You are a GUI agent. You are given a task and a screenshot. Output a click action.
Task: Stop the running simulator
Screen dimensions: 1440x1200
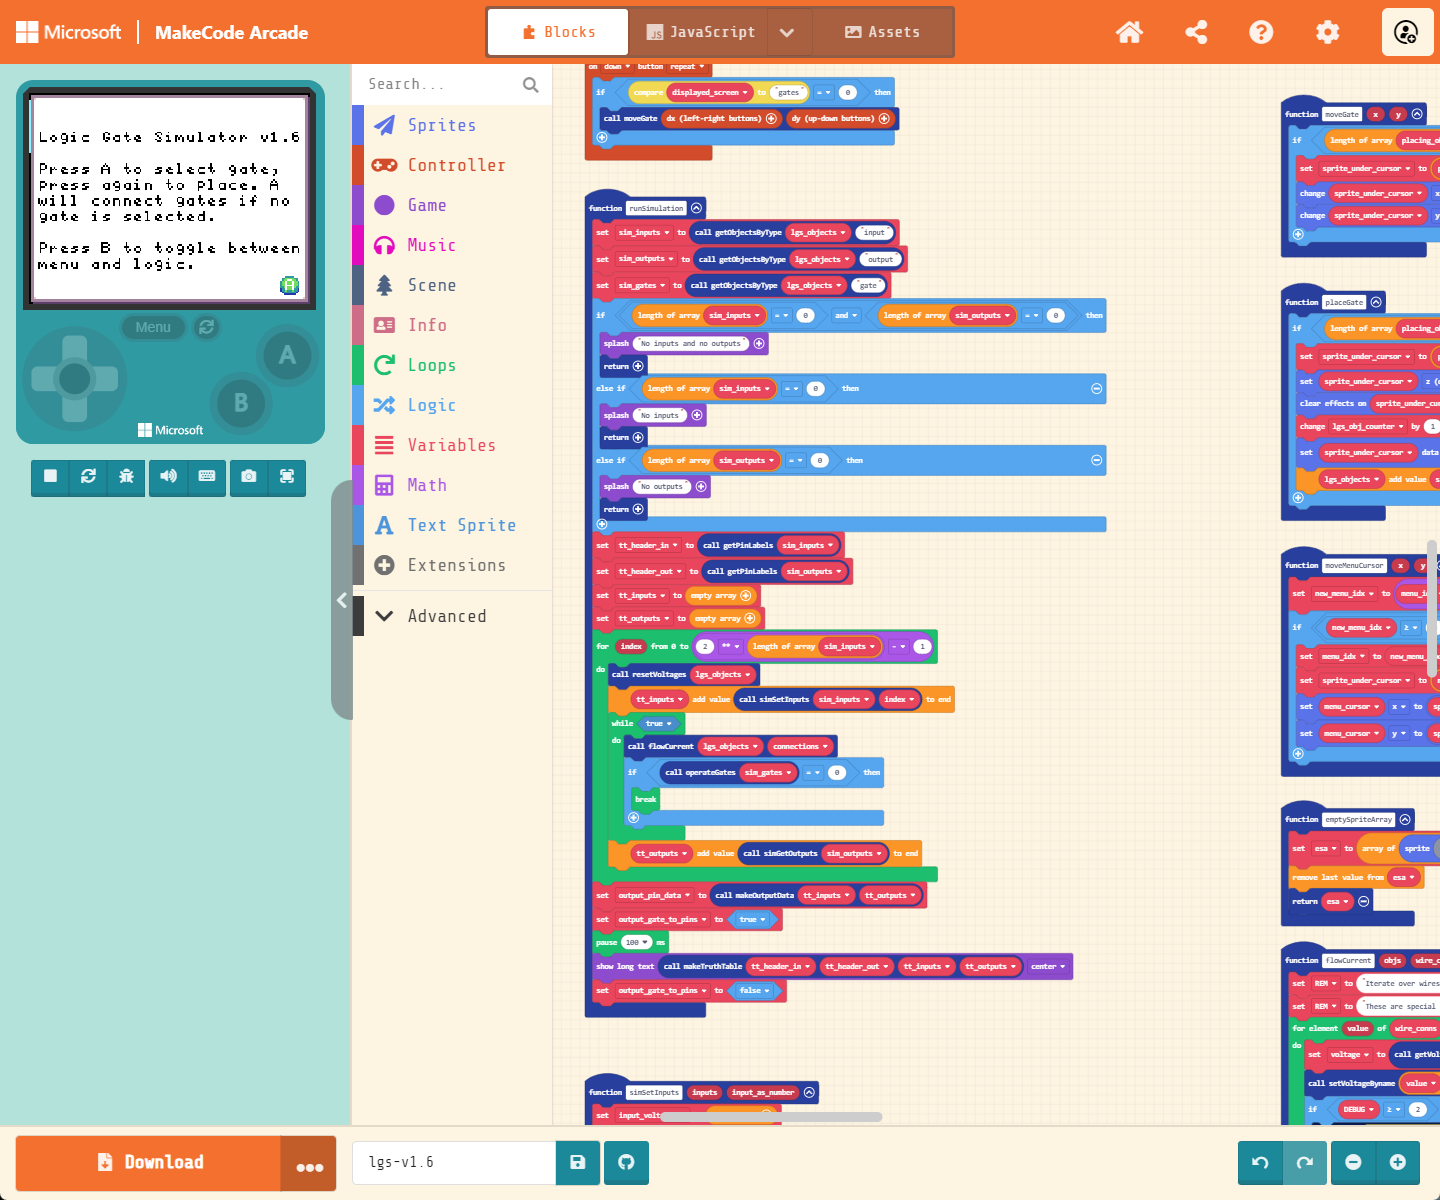(49, 478)
